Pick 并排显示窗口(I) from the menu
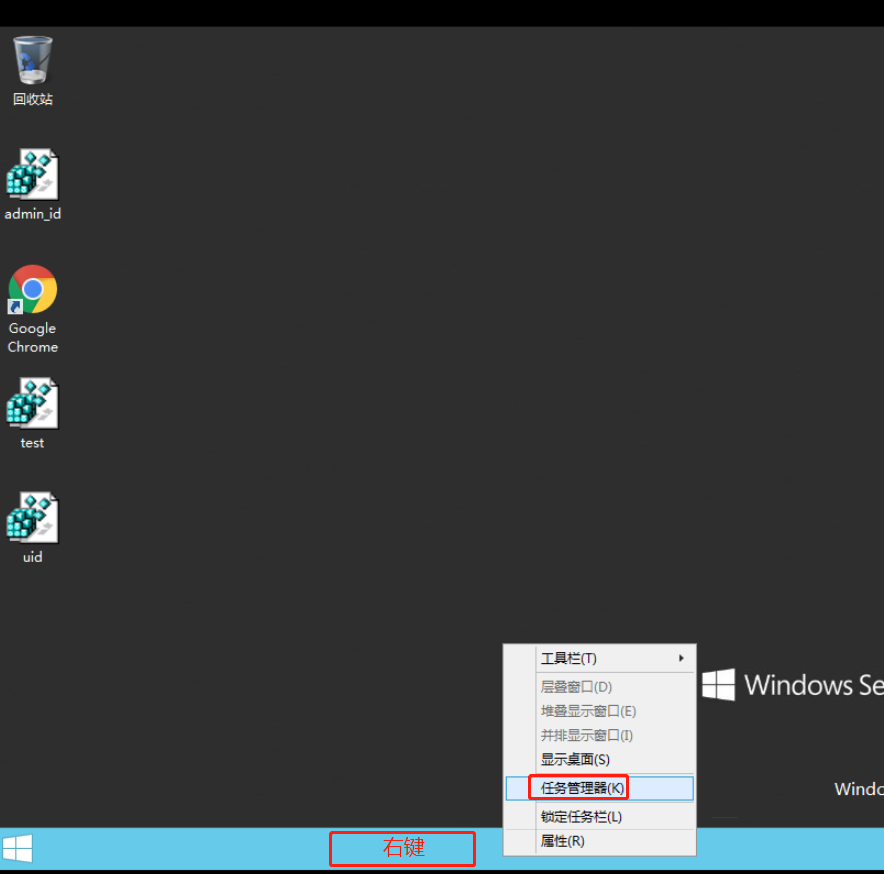Screen dimensions: 884x874 coord(586,735)
